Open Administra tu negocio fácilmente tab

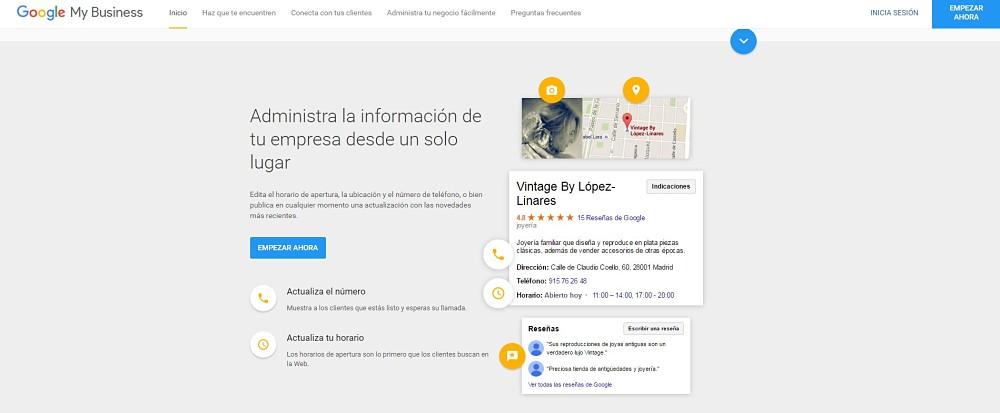pyautogui.click(x=441, y=13)
